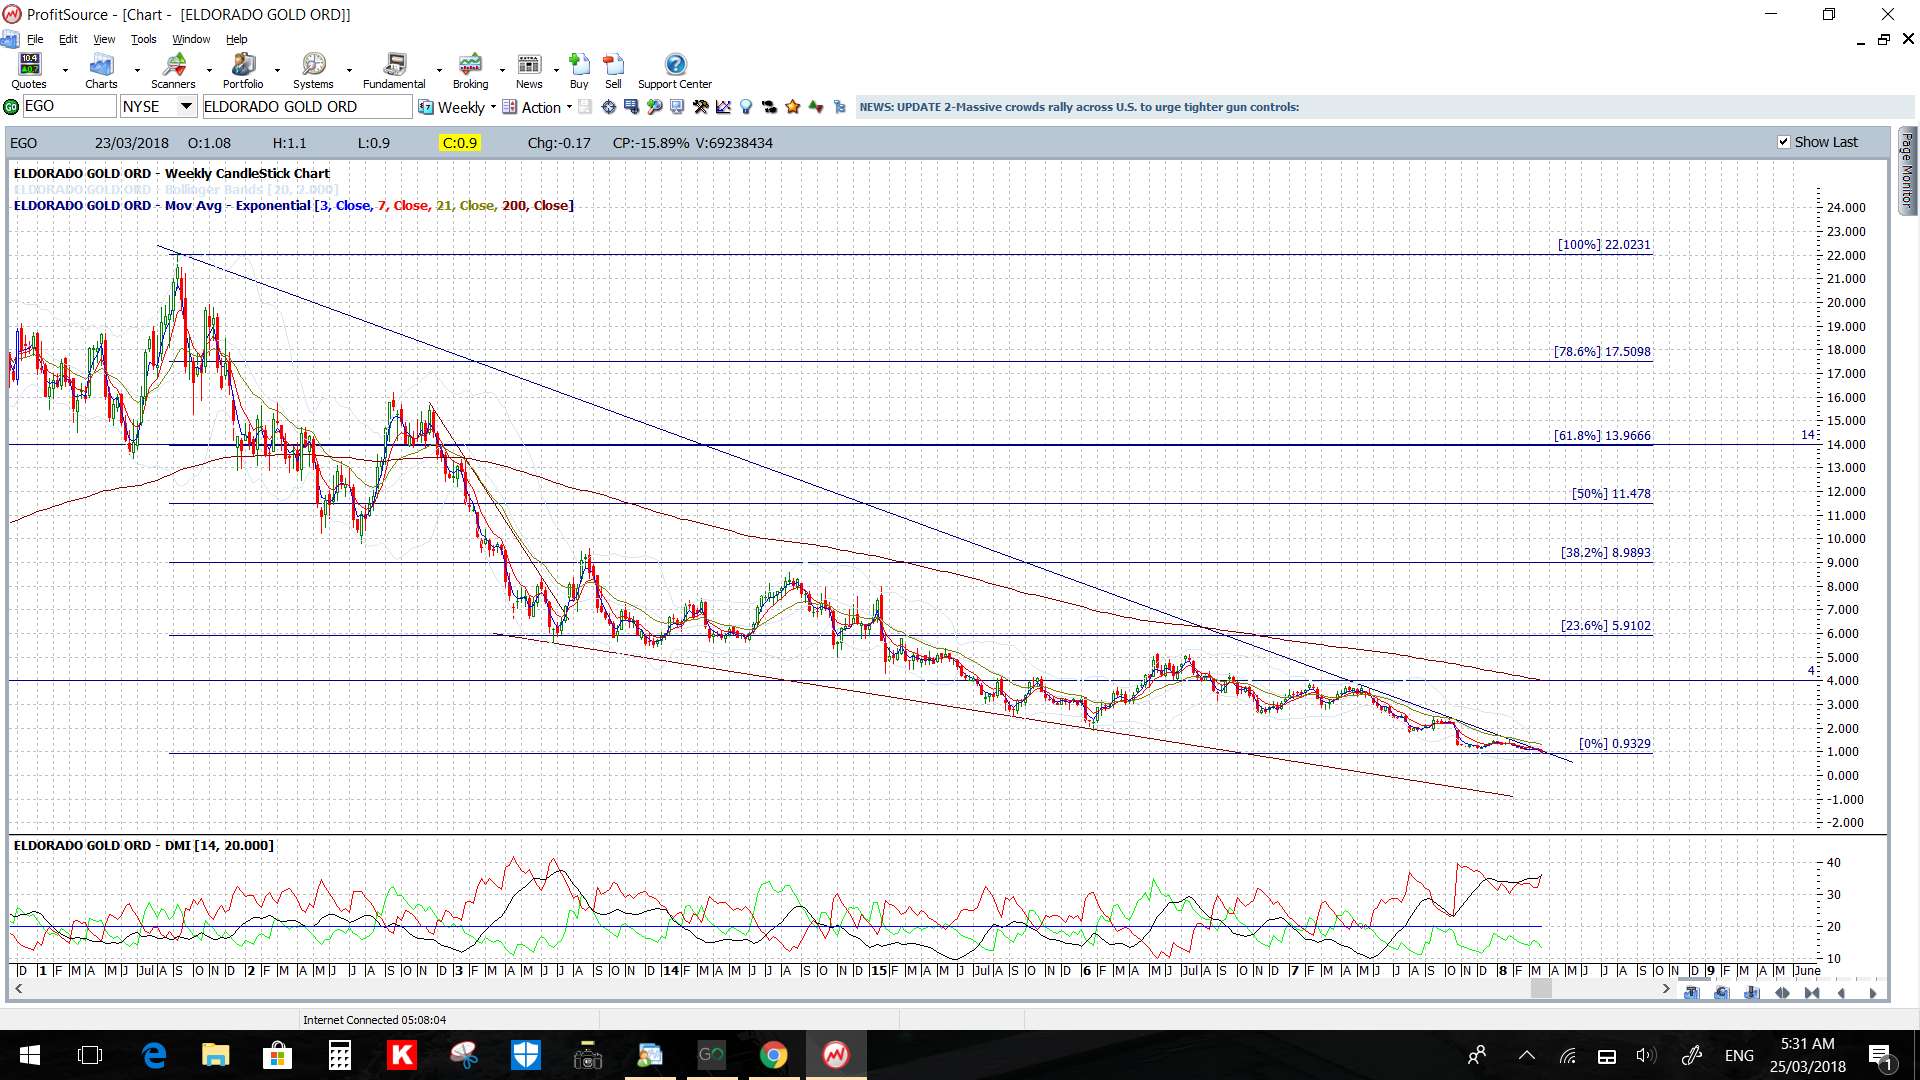Viewport: 1920px width, 1080px height.
Task: Expand the Systems dropdown arrow
Action: coord(349,71)
